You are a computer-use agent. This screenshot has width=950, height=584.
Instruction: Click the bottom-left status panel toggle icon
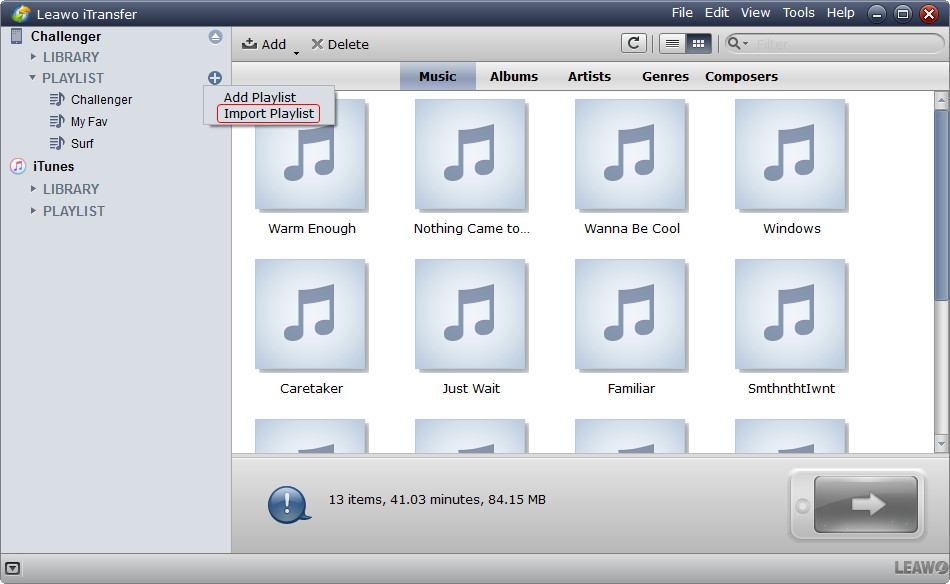click(x=12, y=568)
